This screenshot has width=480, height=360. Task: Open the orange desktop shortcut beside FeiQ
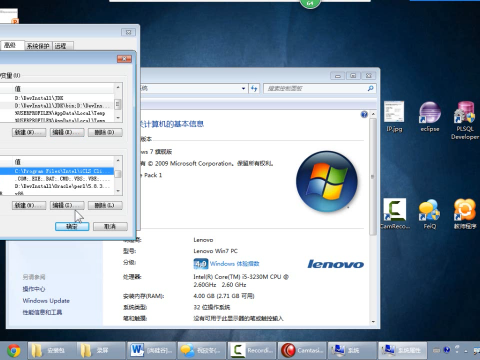pyautogui.click(x=465, y=214)
